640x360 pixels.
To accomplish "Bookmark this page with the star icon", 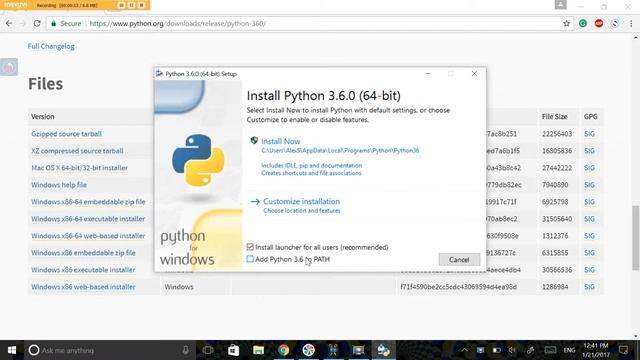I will [x=567, y=24].
